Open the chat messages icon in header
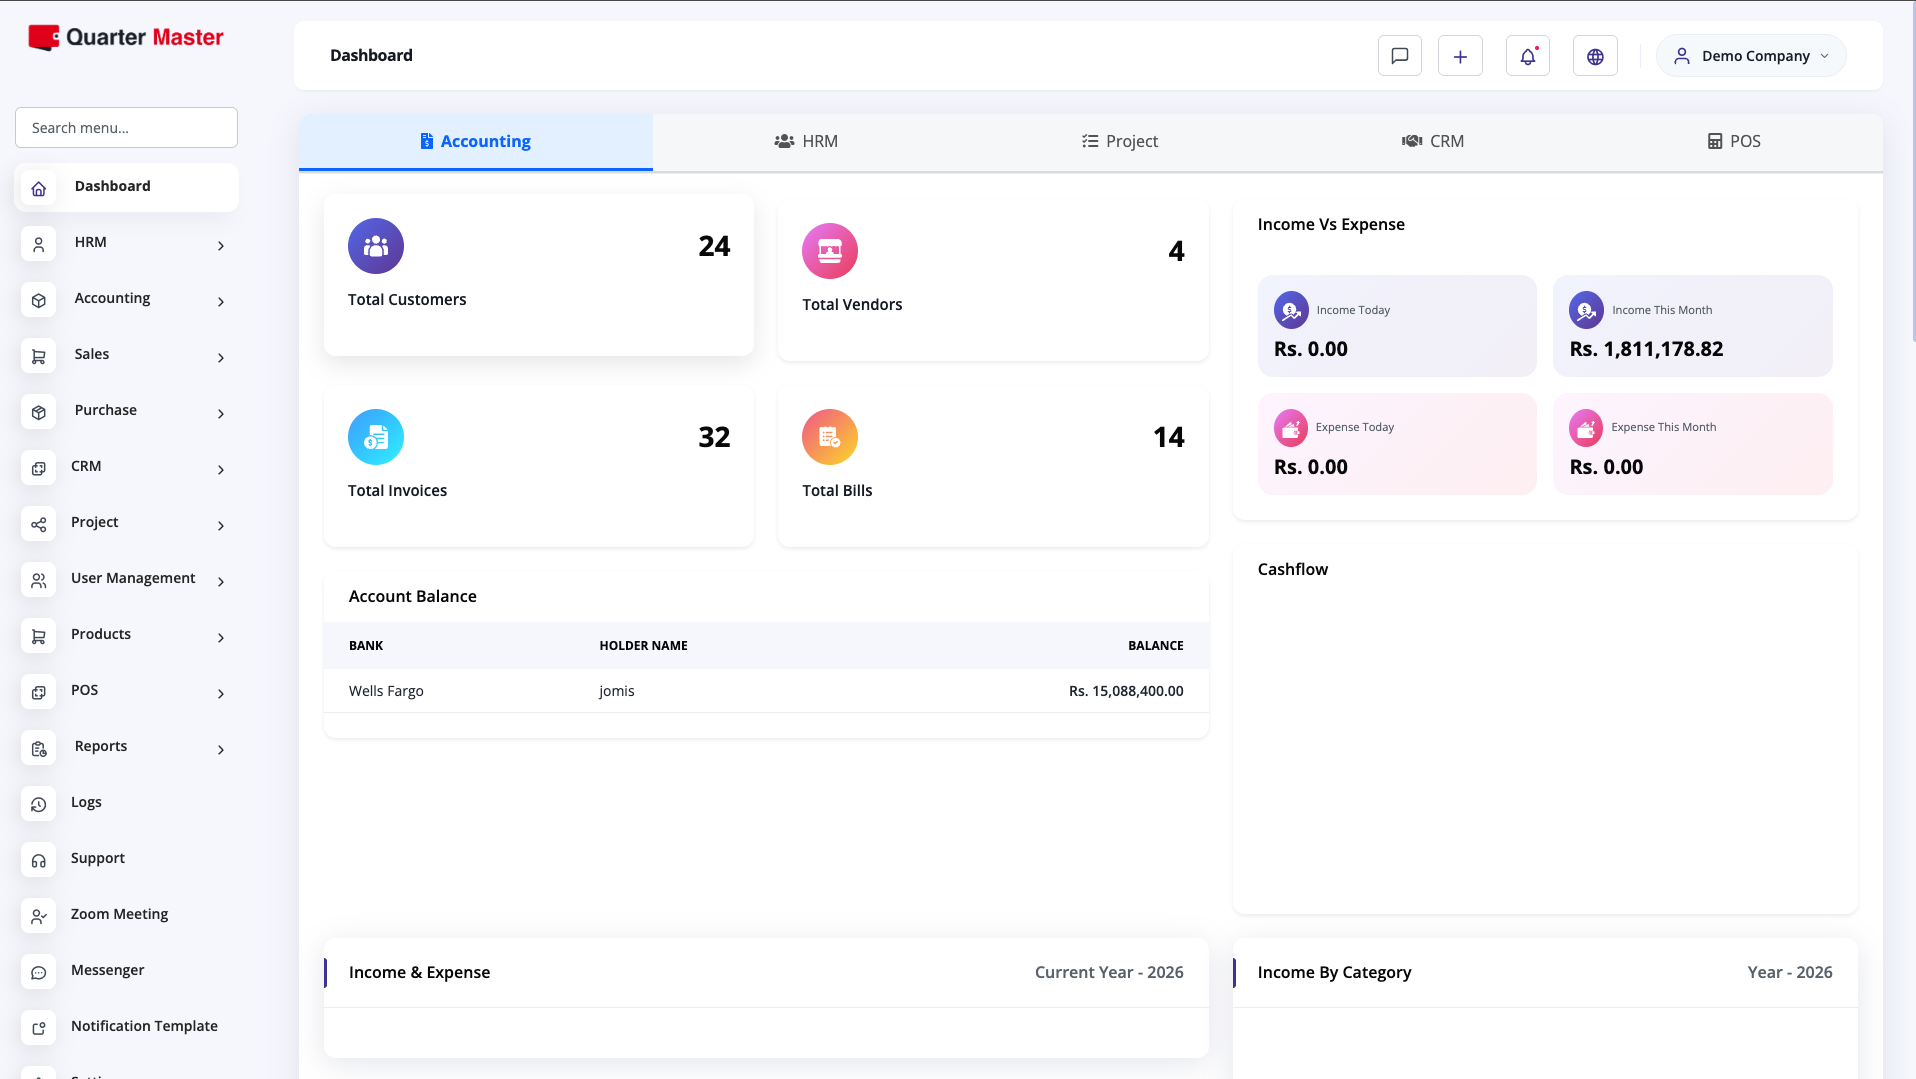The height and width of the screenshot is (1079, 1916). click(1399, 56)
